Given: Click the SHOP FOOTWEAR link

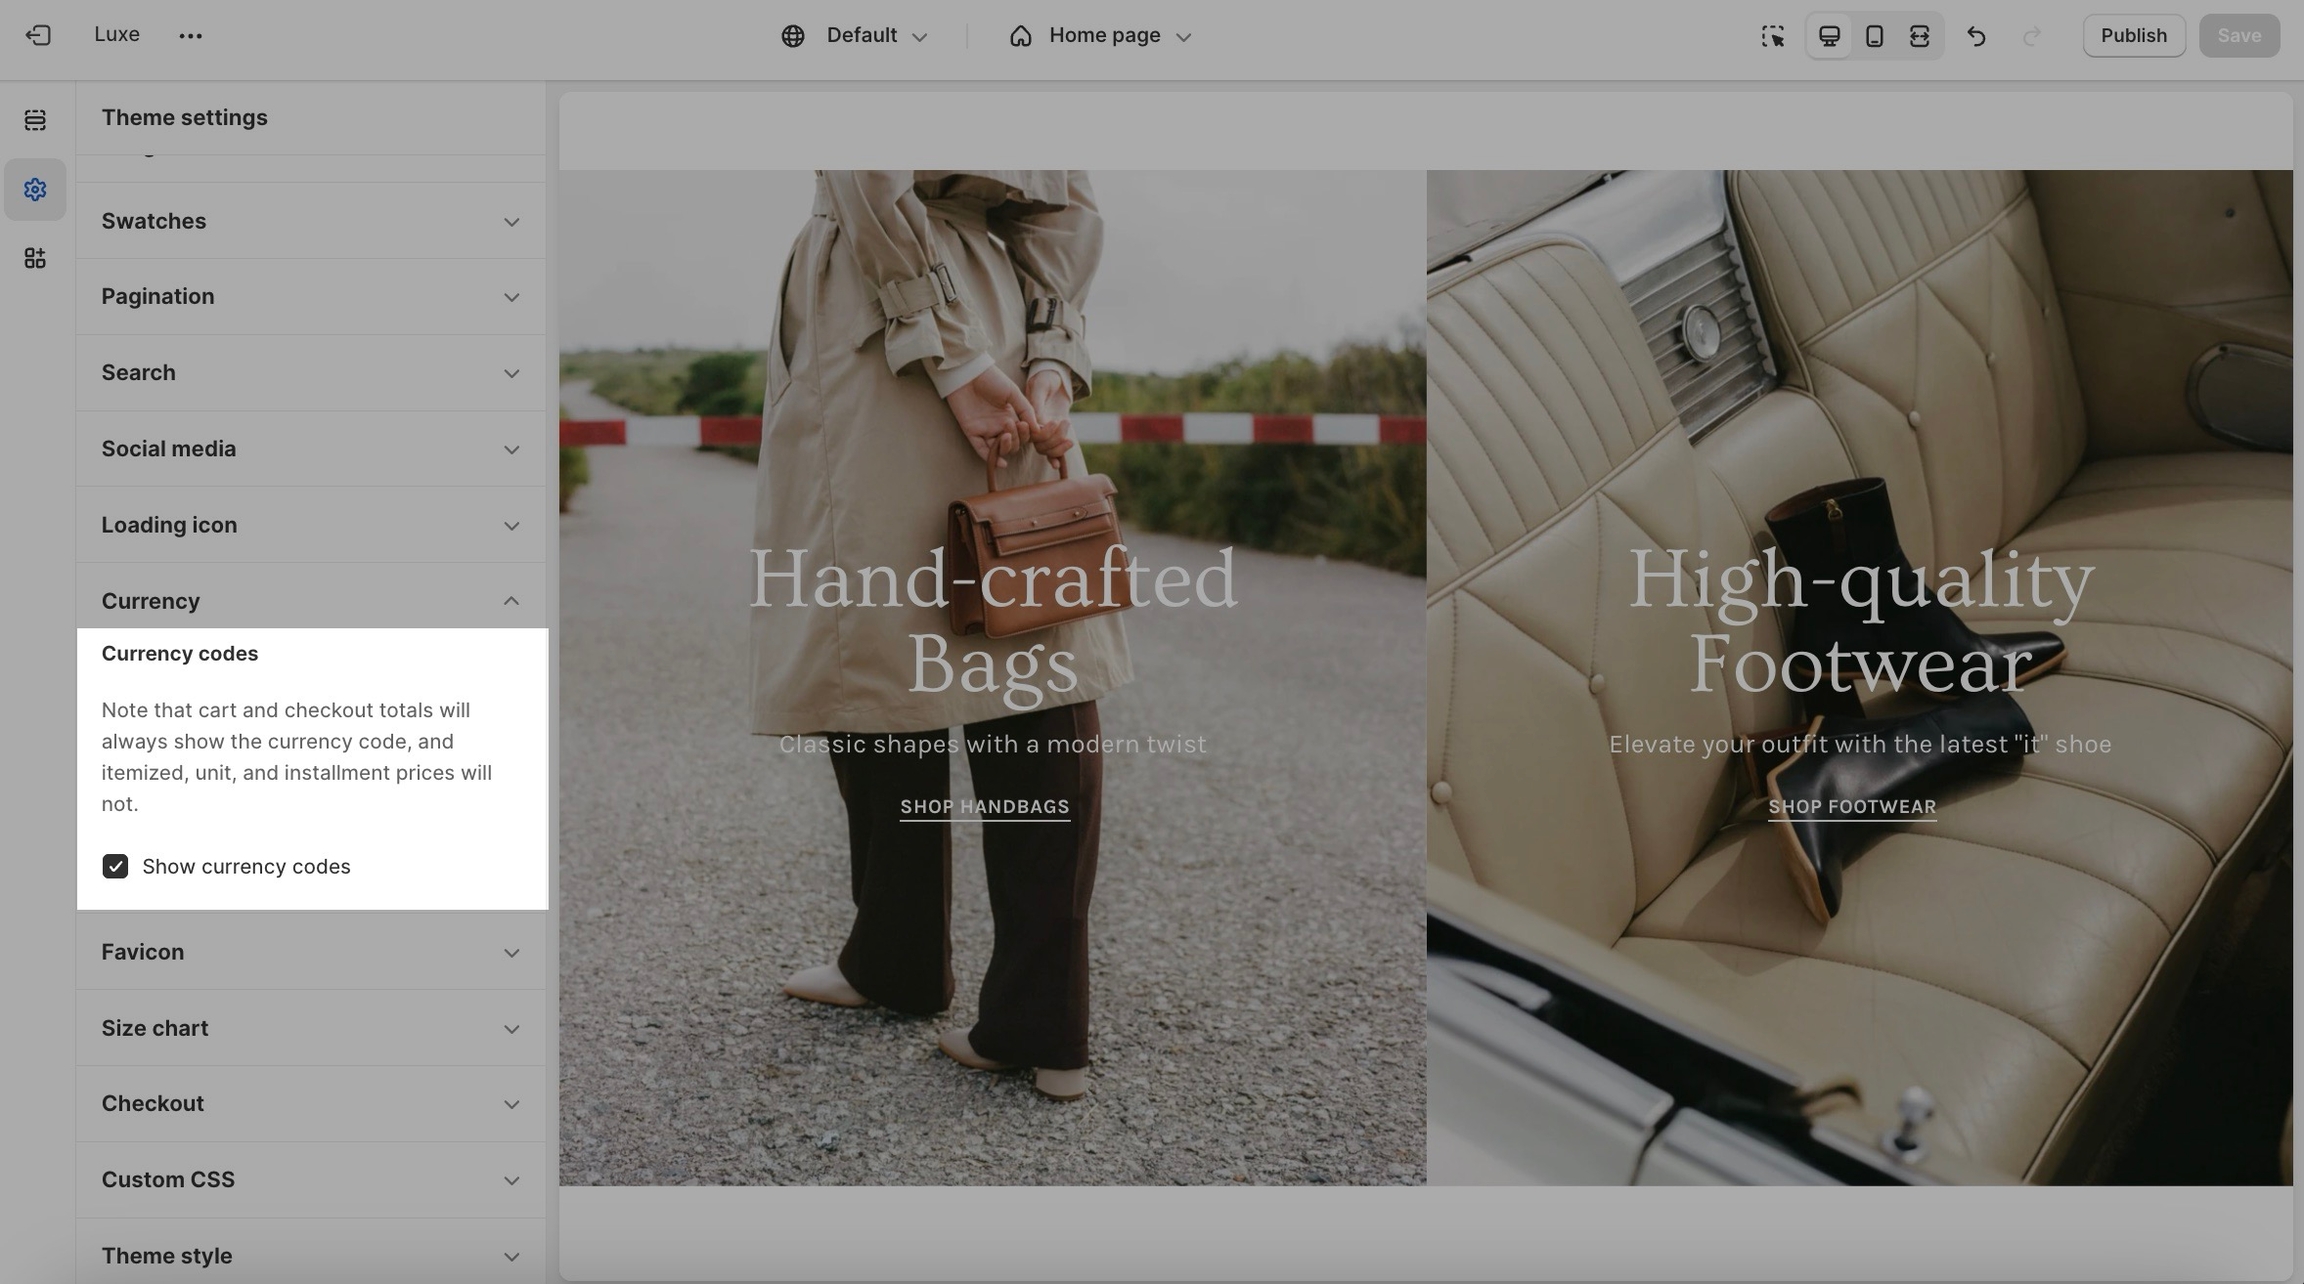Looking at the screenshot, I should click(1851, 807).
